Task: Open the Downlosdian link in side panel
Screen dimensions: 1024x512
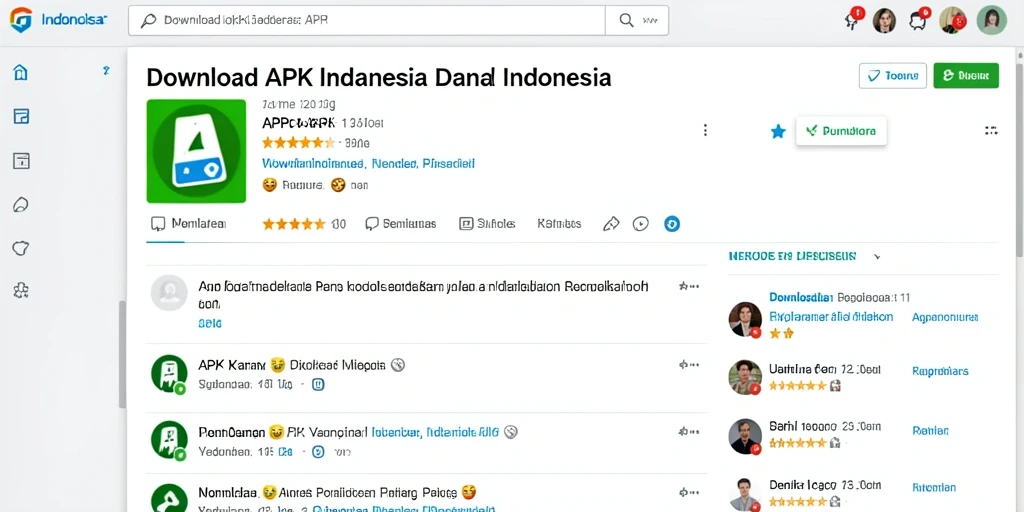Action: [801, 298]
